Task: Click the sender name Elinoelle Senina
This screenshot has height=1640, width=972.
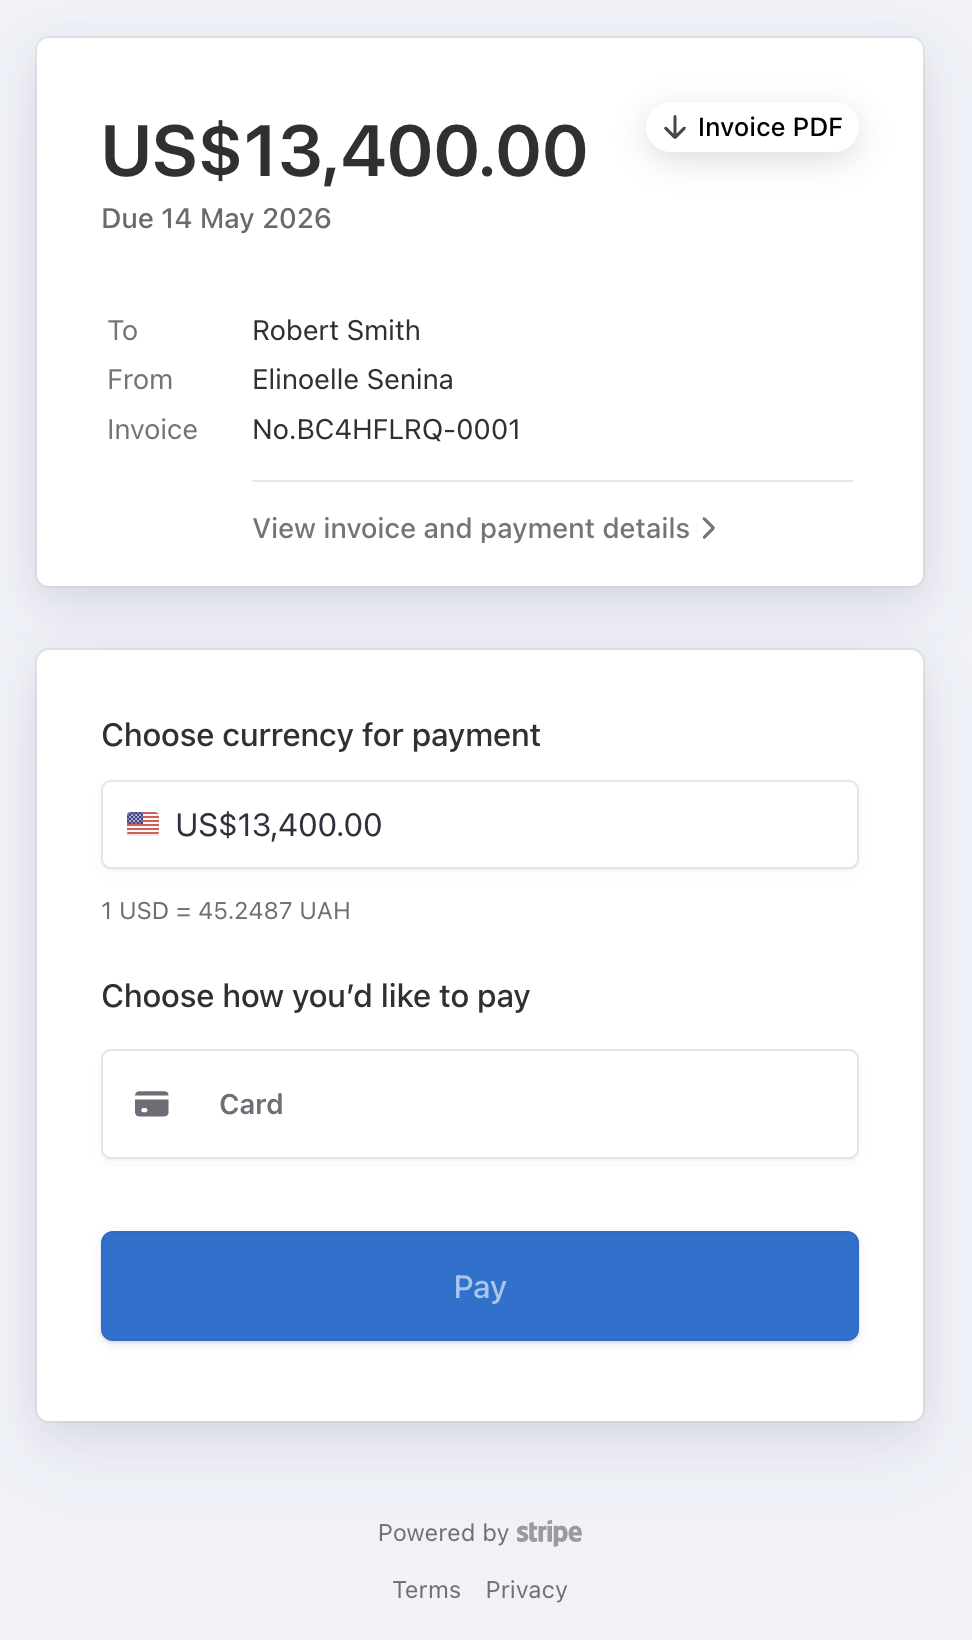Action: coord(352,380)
